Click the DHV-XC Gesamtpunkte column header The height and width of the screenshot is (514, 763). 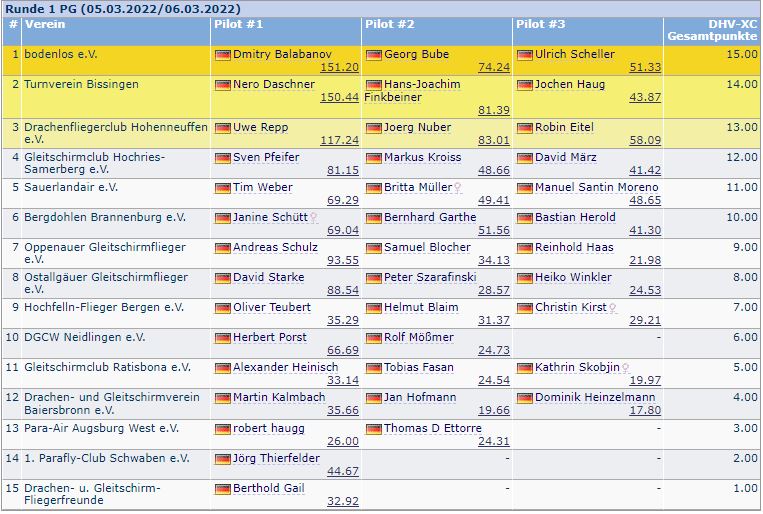[x=712, y=30]
